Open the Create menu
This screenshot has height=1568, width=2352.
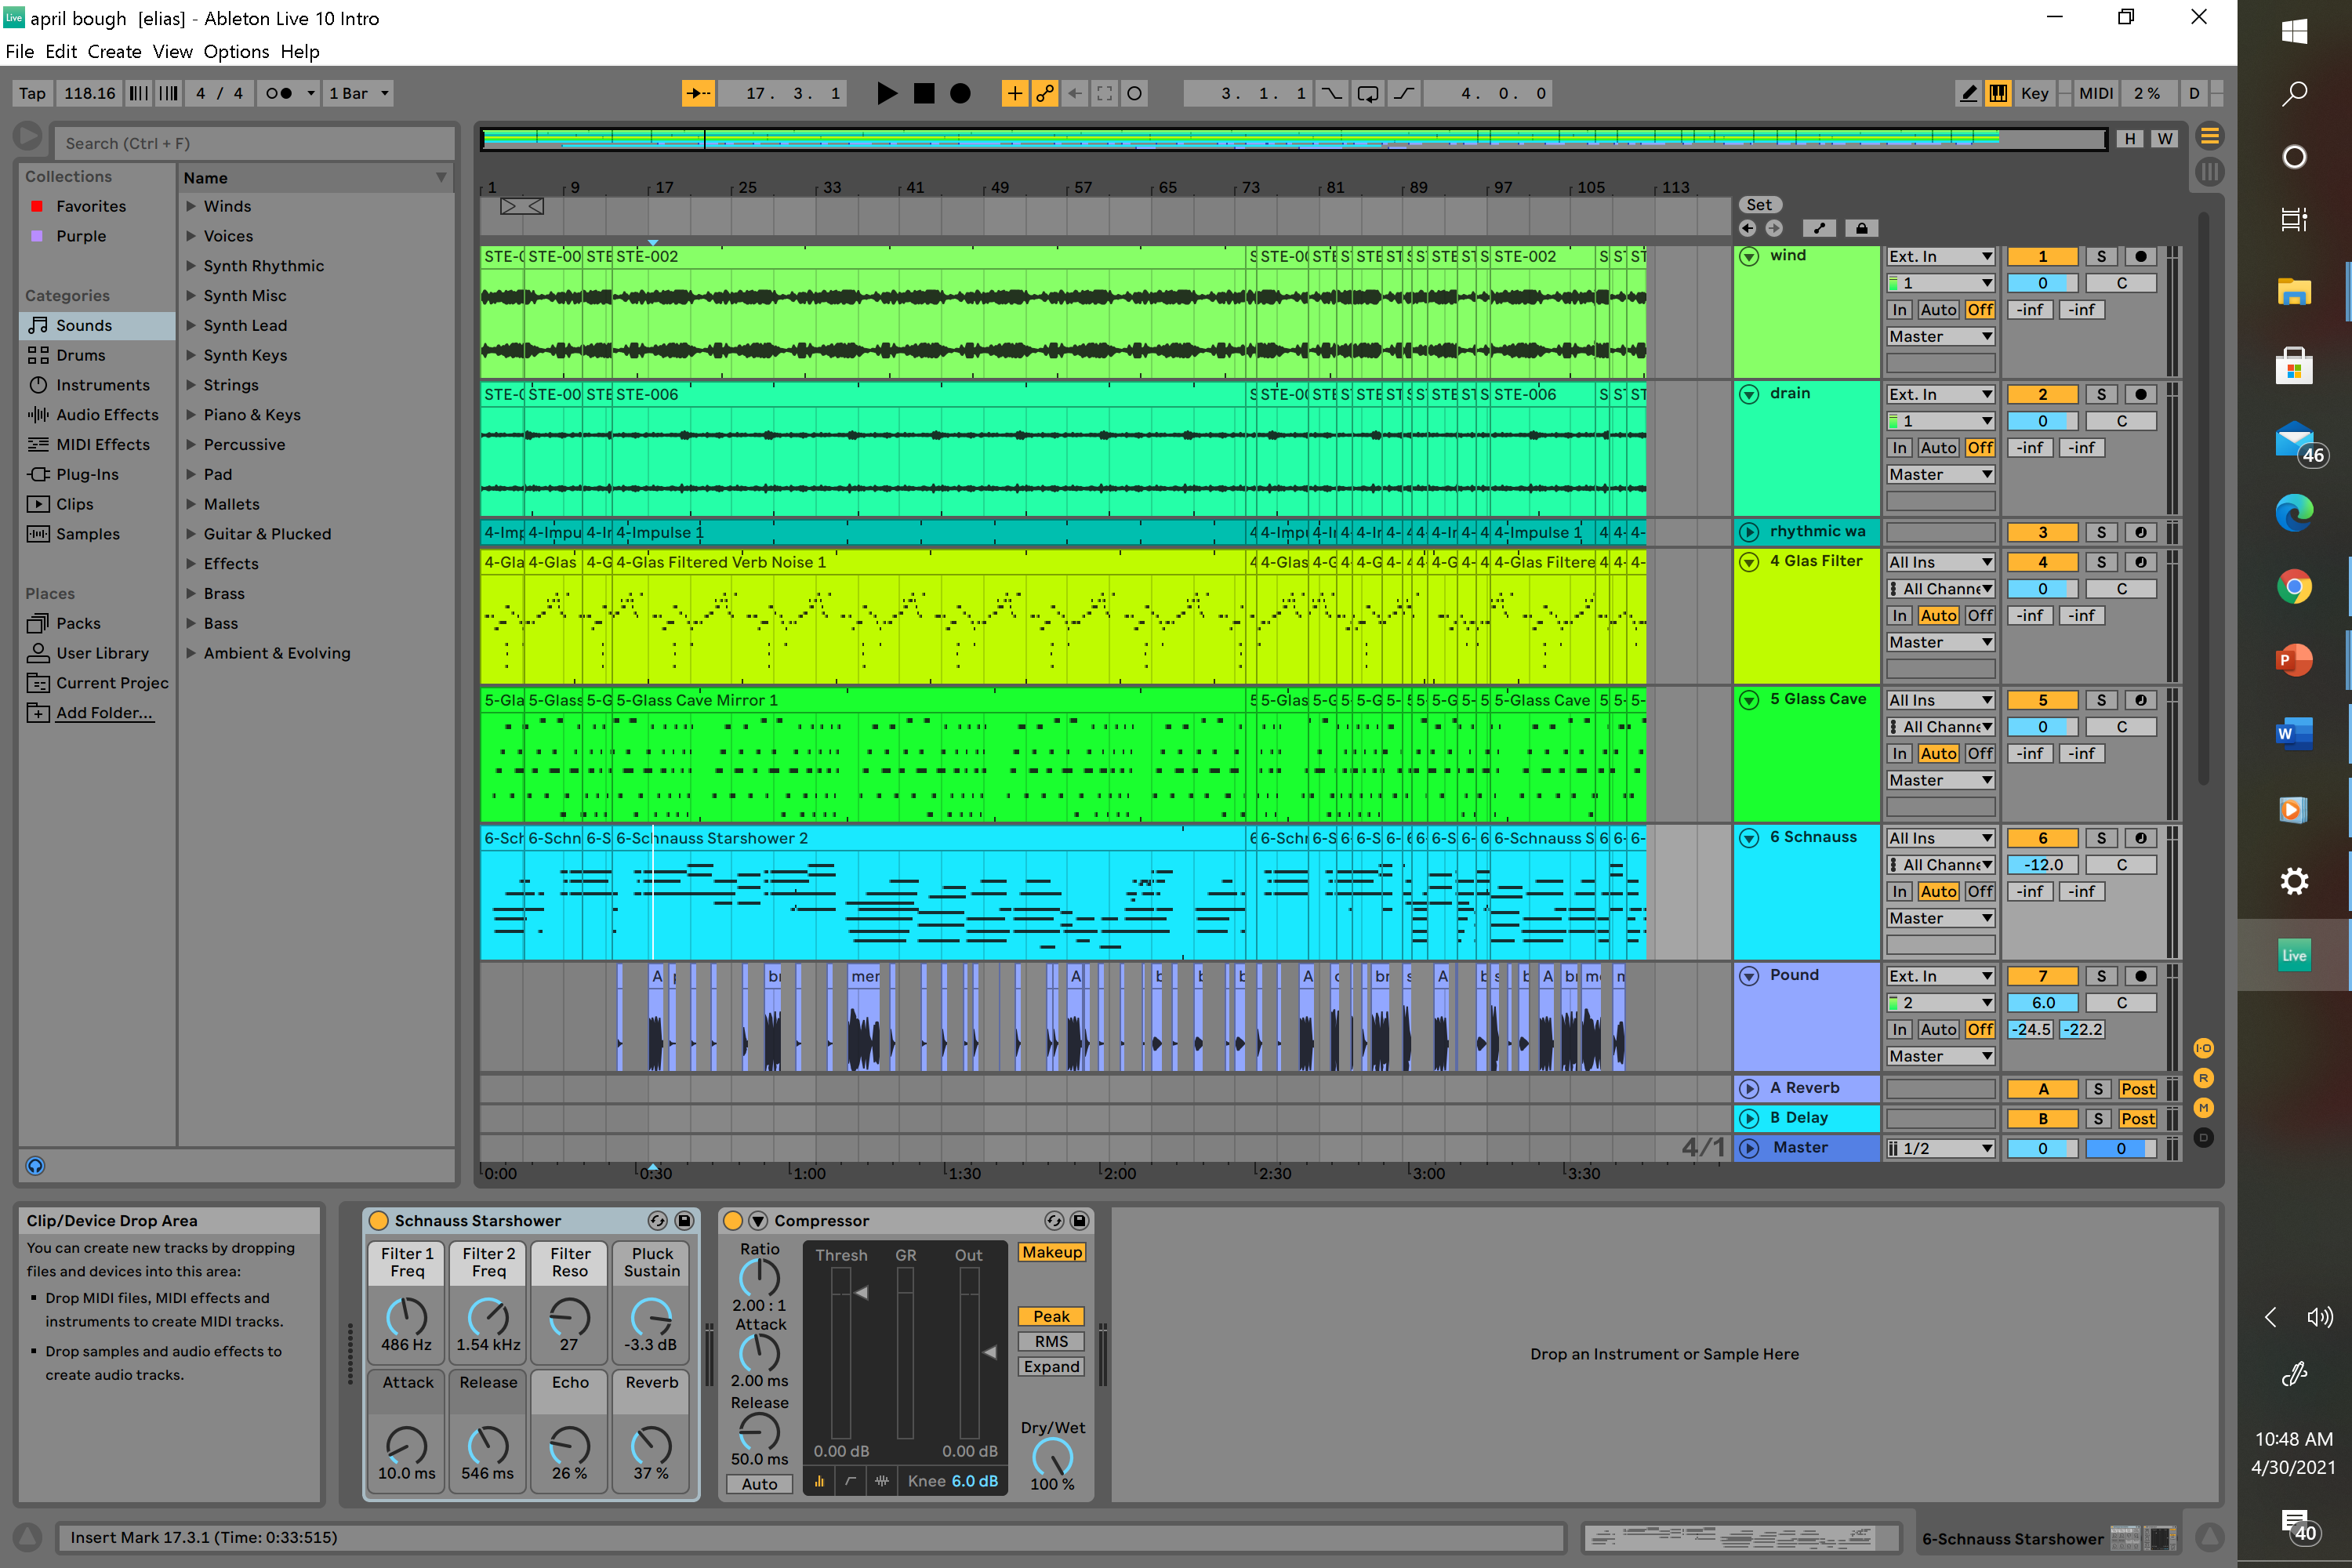click(x=114, y=51)
